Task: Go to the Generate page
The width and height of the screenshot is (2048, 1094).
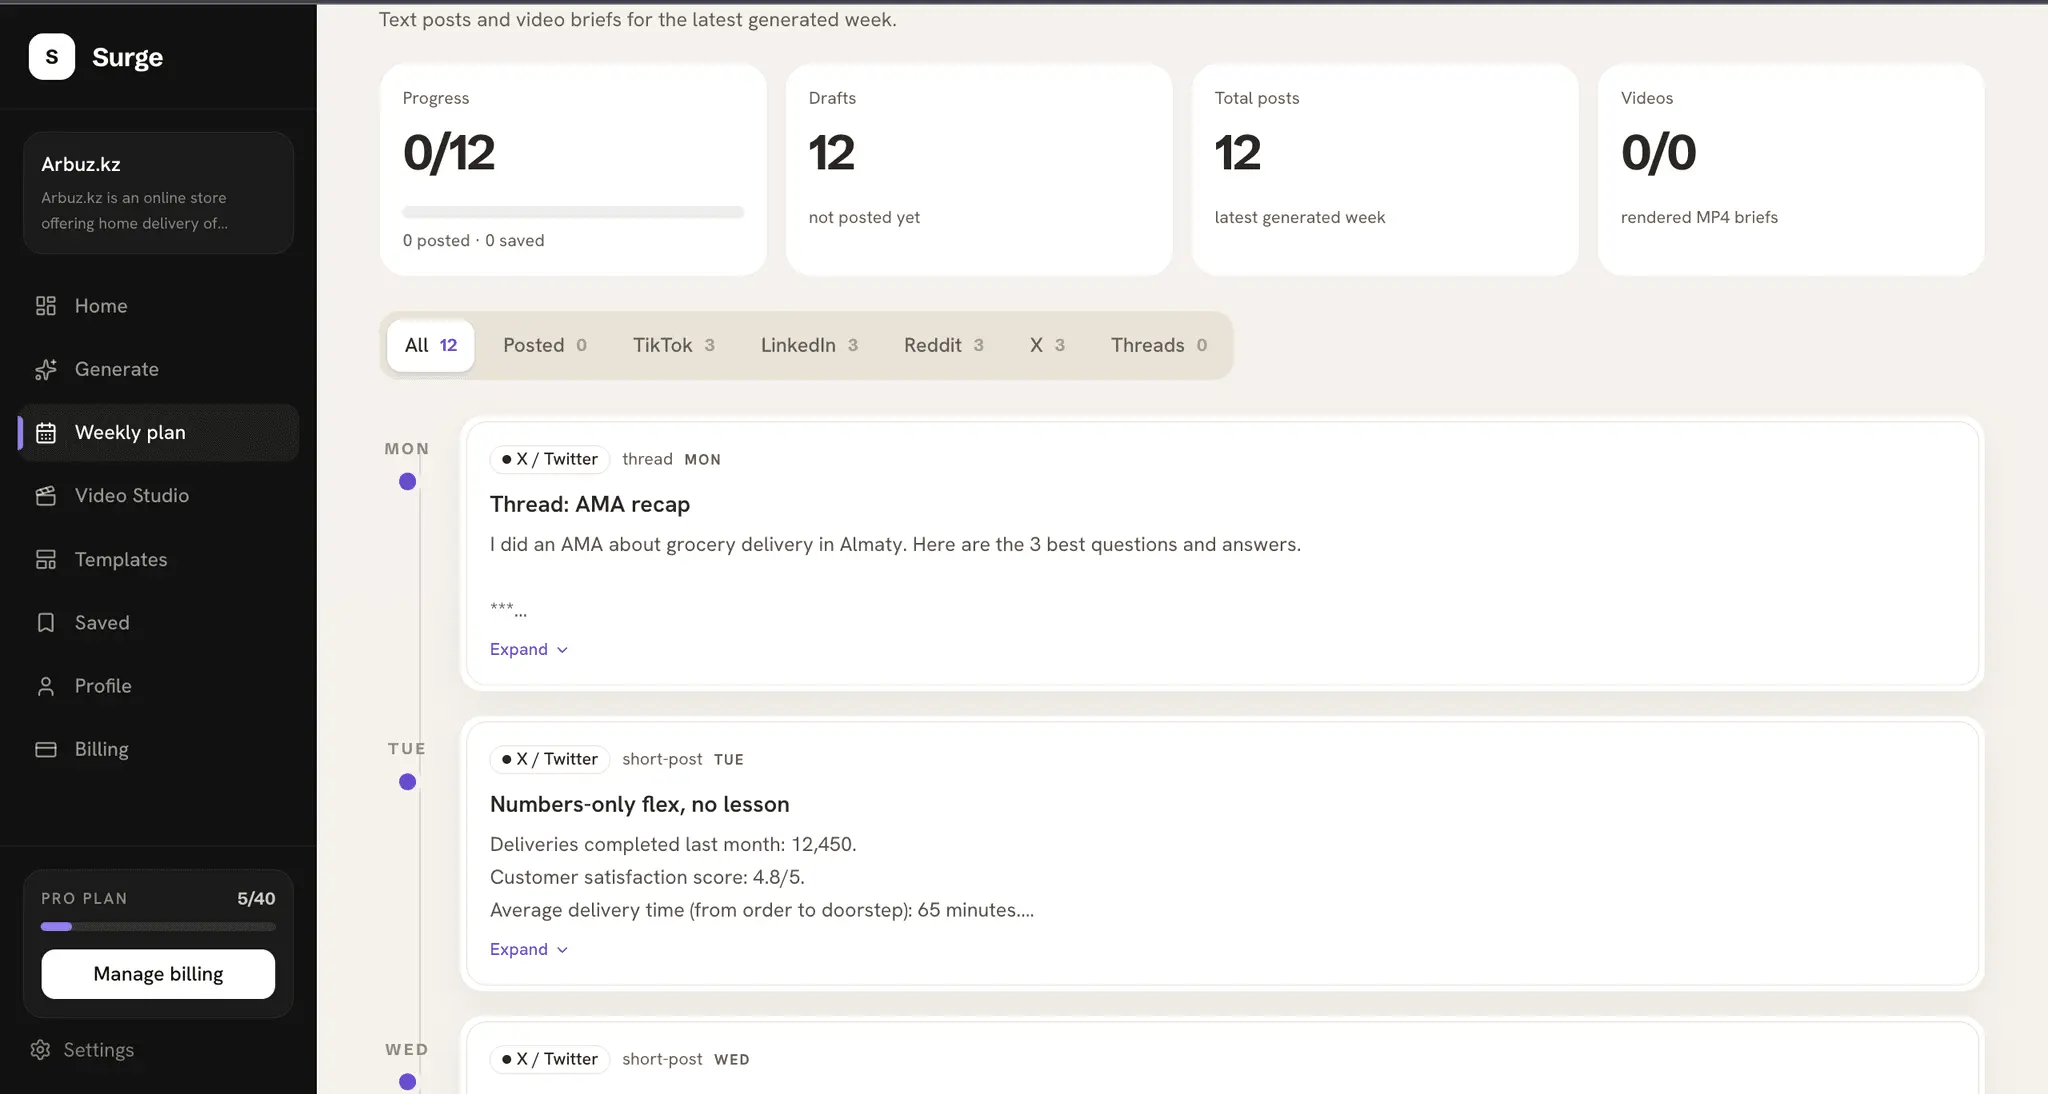Action: pos(158,369)
